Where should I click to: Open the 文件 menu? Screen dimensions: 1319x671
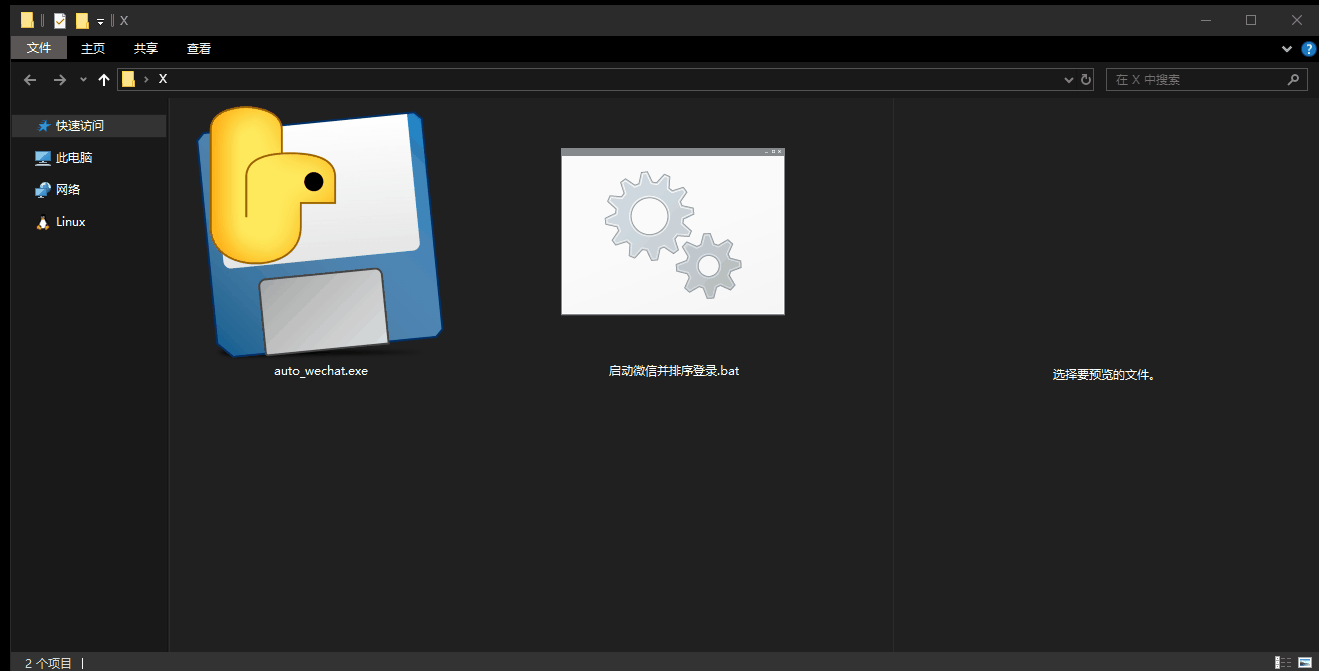point(39,48)
